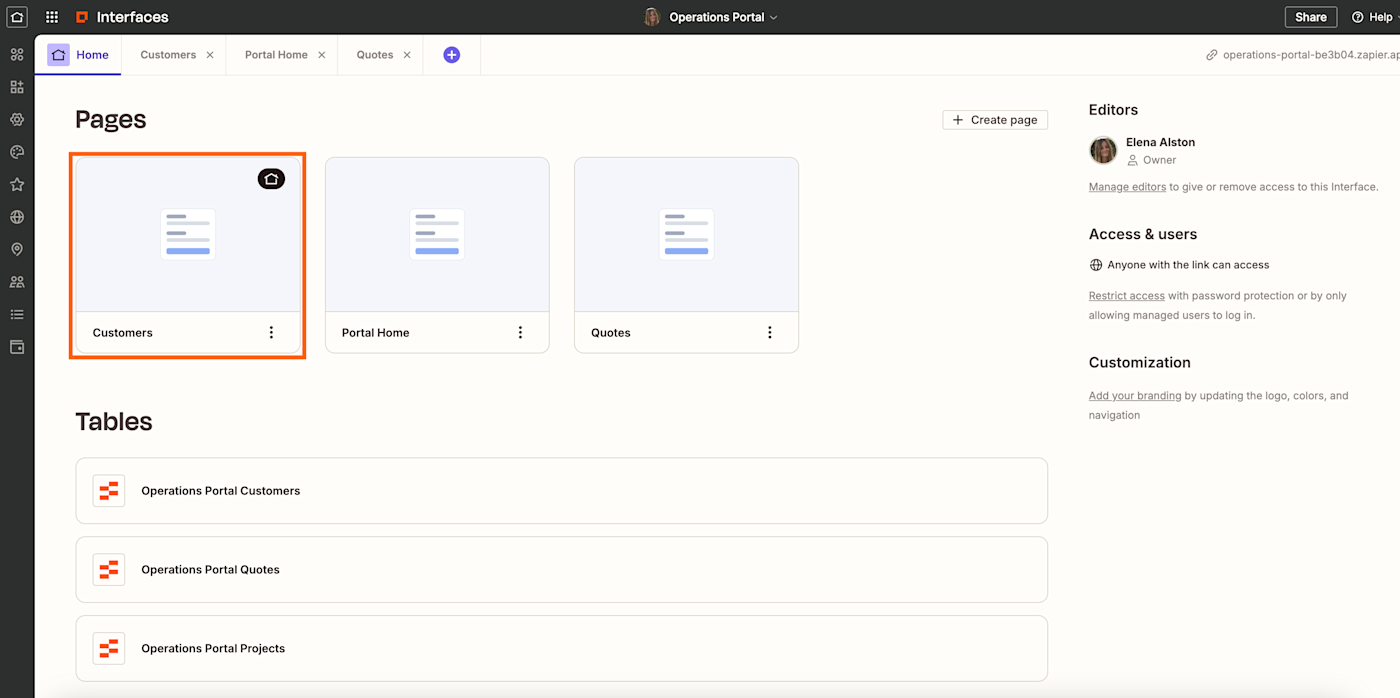1400x698 pixels.
Task: Click the orange Interfaces logo icon
Action: pyautogui.click(x=82, y=17)
